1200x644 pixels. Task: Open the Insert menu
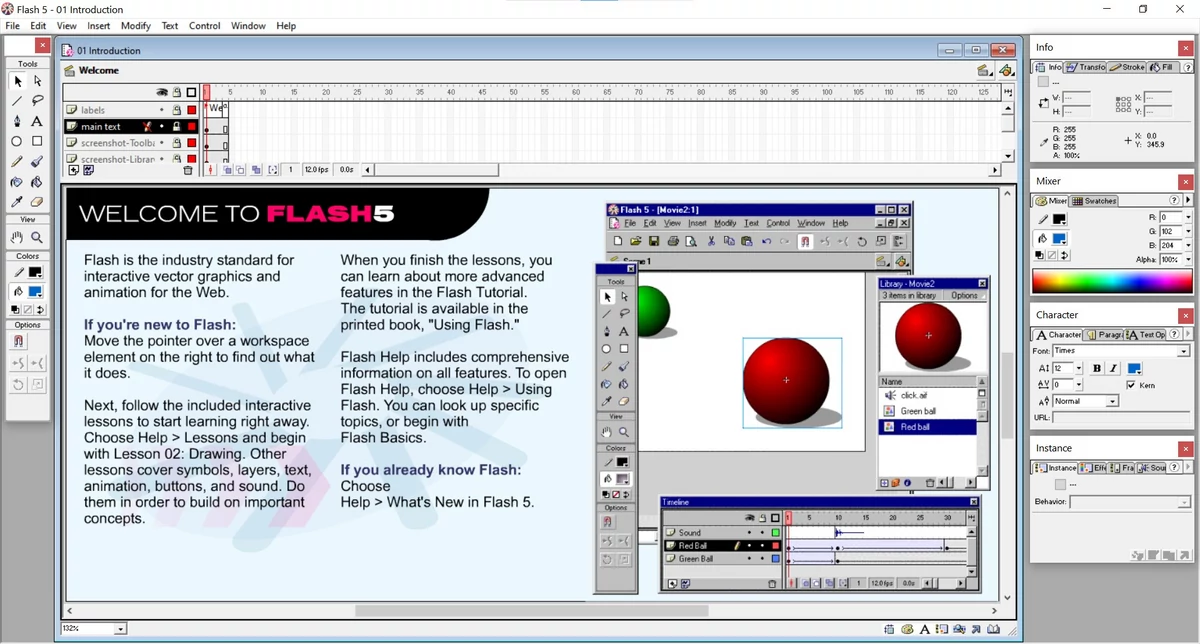99,26
